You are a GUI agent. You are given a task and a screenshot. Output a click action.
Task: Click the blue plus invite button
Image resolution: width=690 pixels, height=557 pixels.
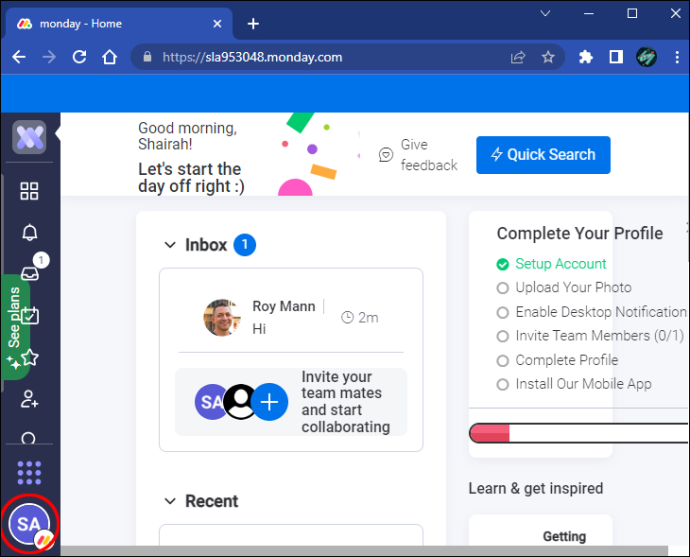coord(269,402)
